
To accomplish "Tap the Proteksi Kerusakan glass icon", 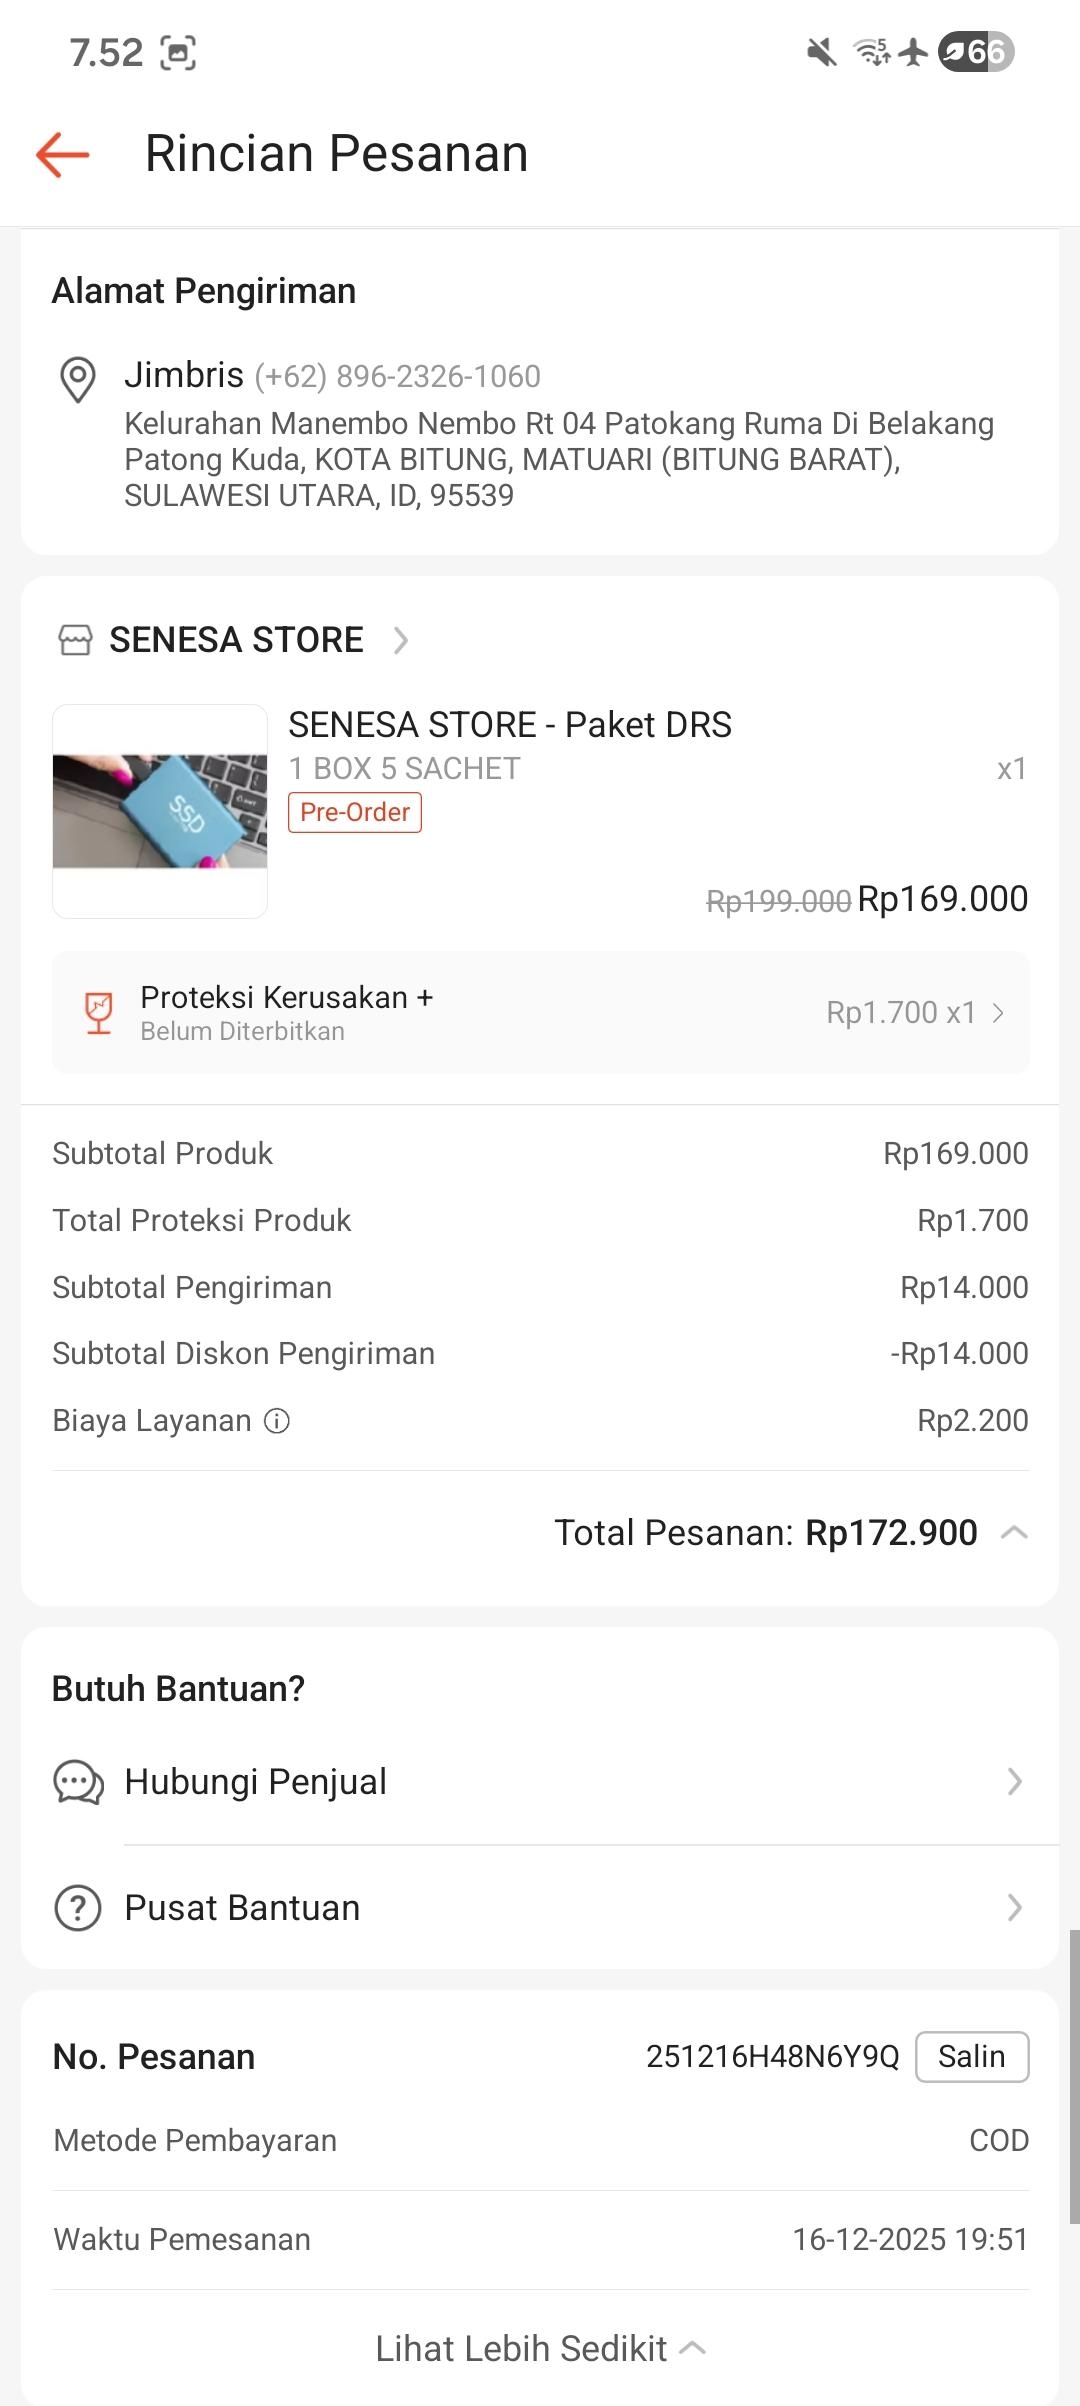I will click(x=98, y=1013).
